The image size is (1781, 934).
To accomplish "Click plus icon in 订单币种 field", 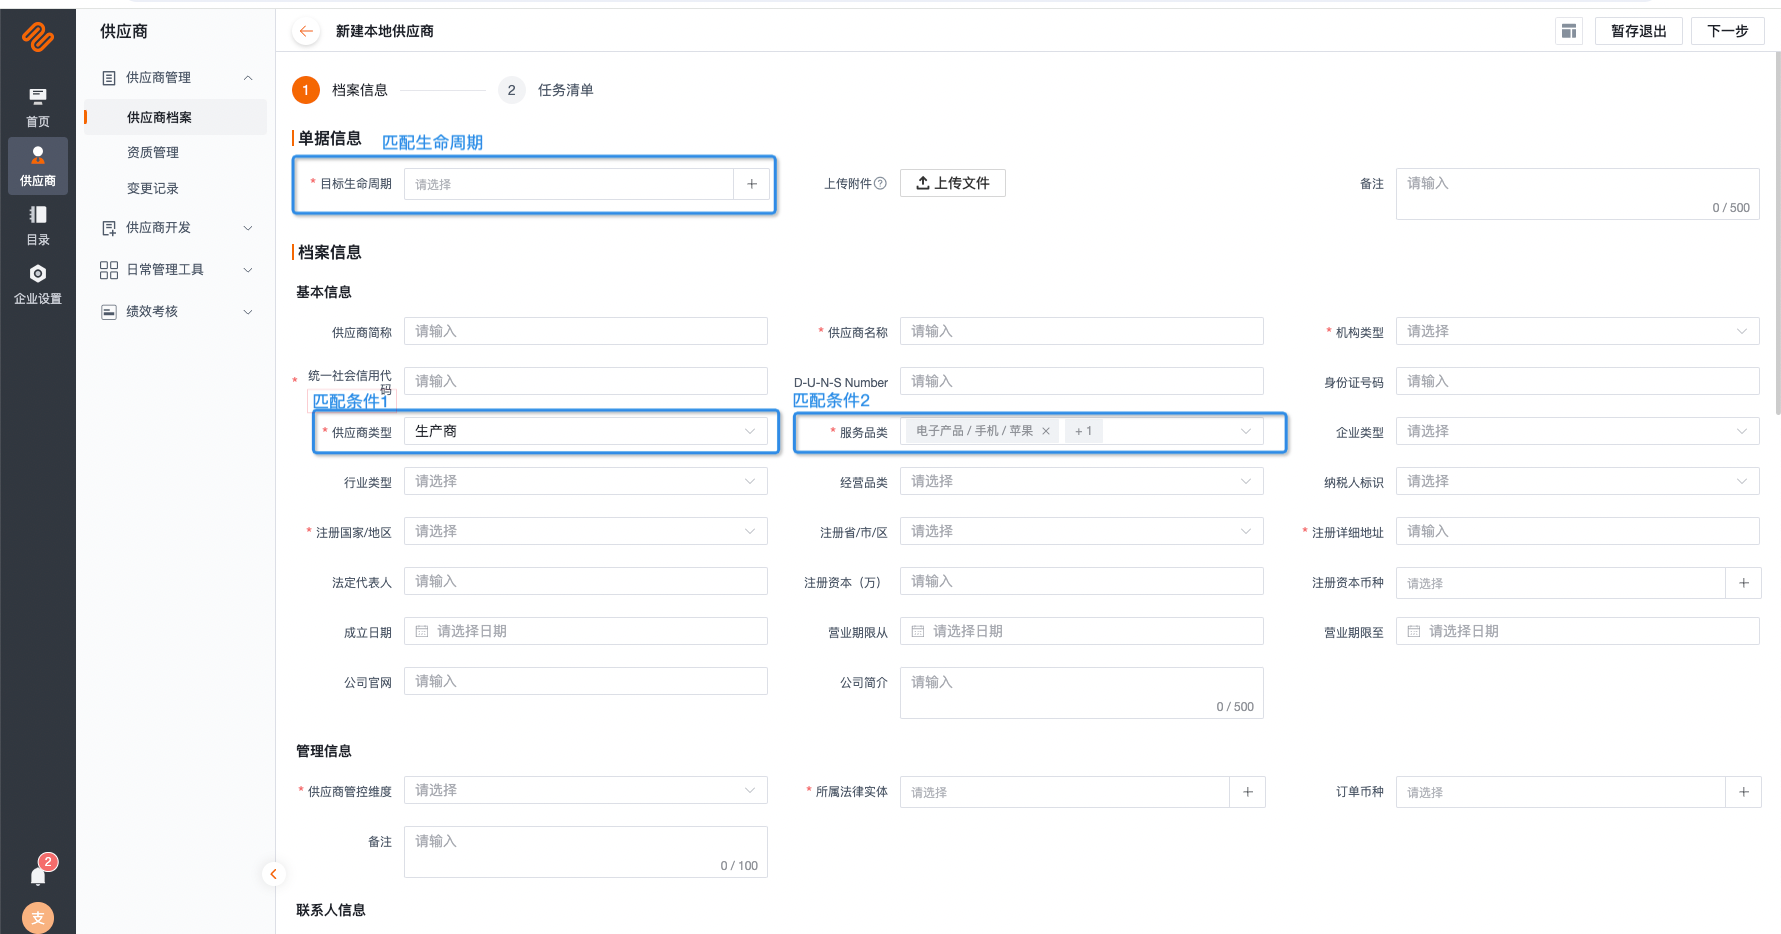I will coord(1744,792).
